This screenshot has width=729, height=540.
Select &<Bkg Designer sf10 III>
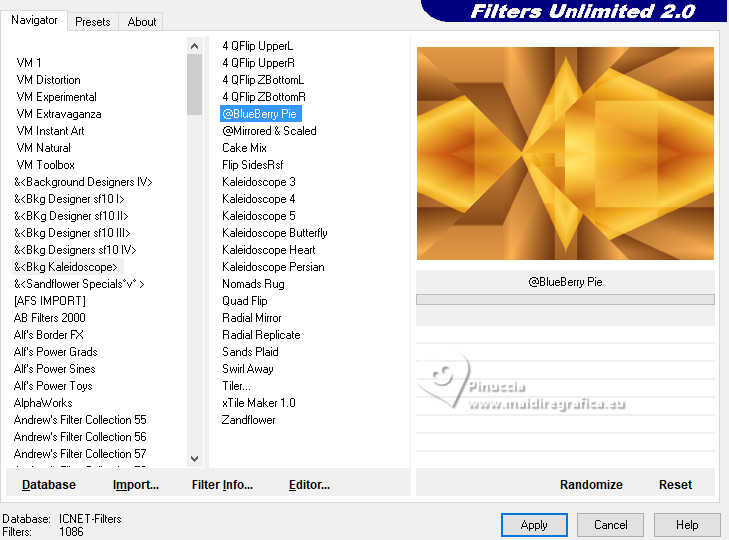(x=72, y=233)
